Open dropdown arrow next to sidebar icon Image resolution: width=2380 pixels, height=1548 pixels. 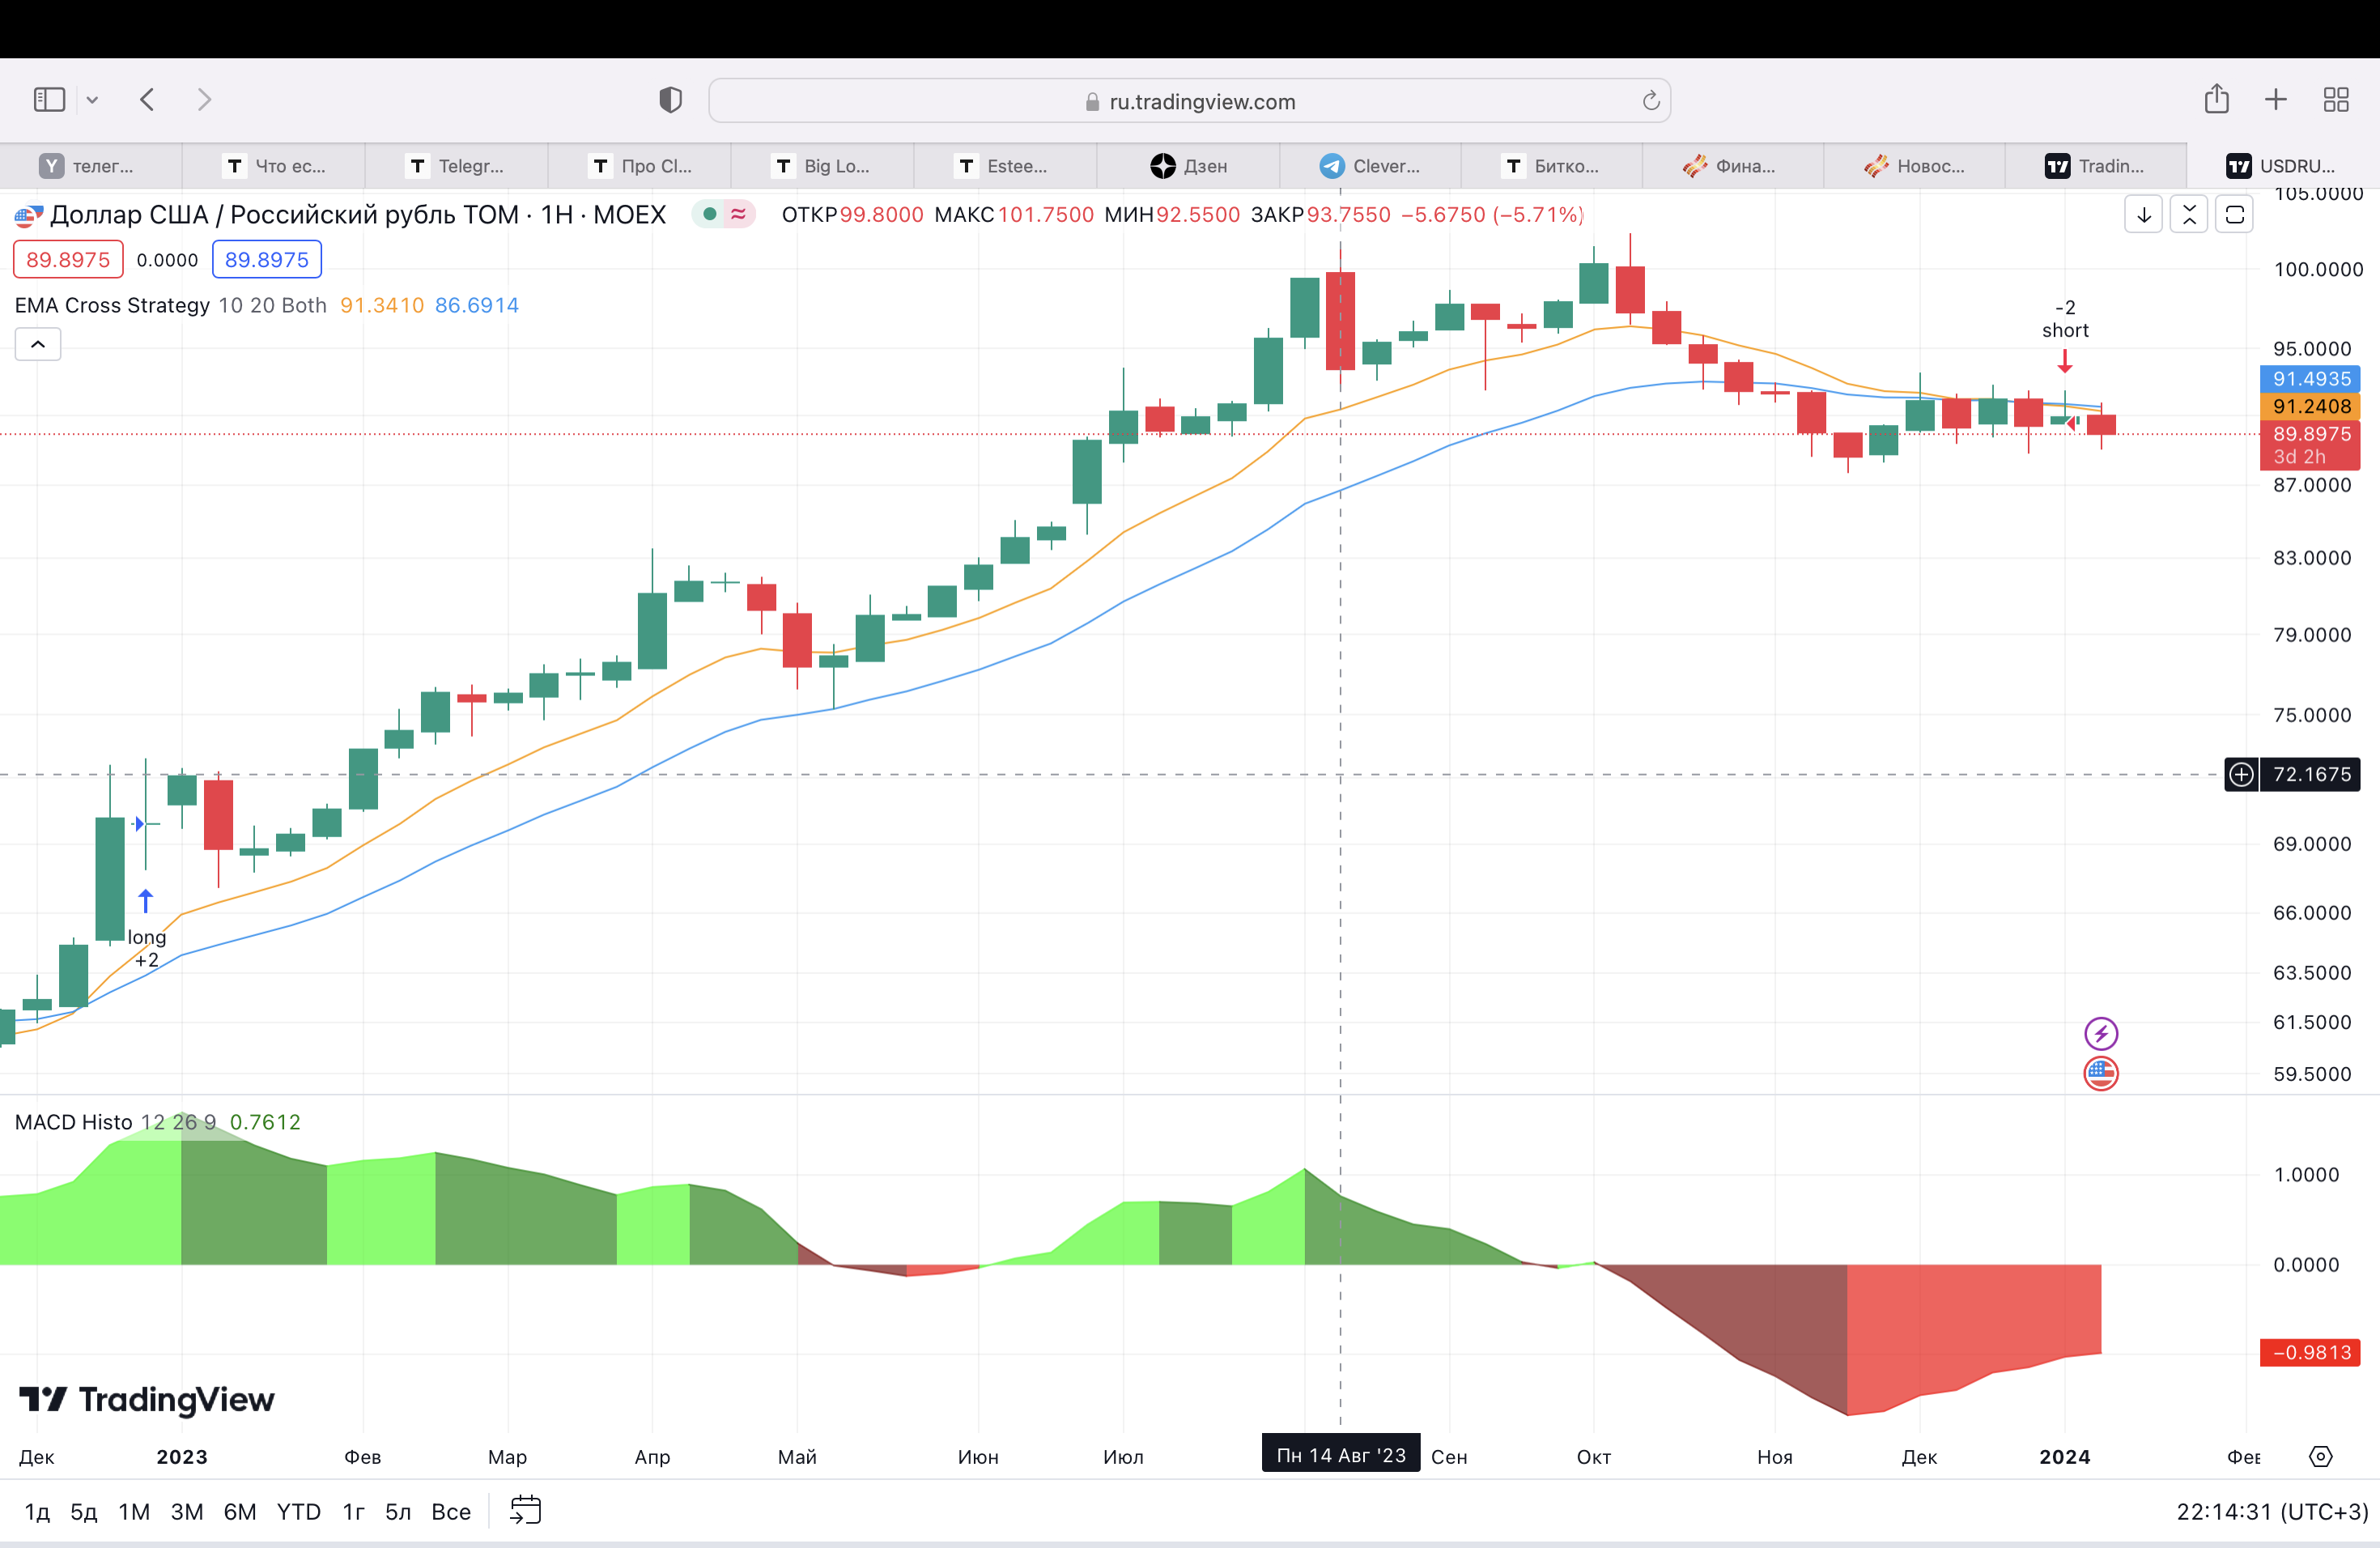pyautogui.click(x=92, y=100)
